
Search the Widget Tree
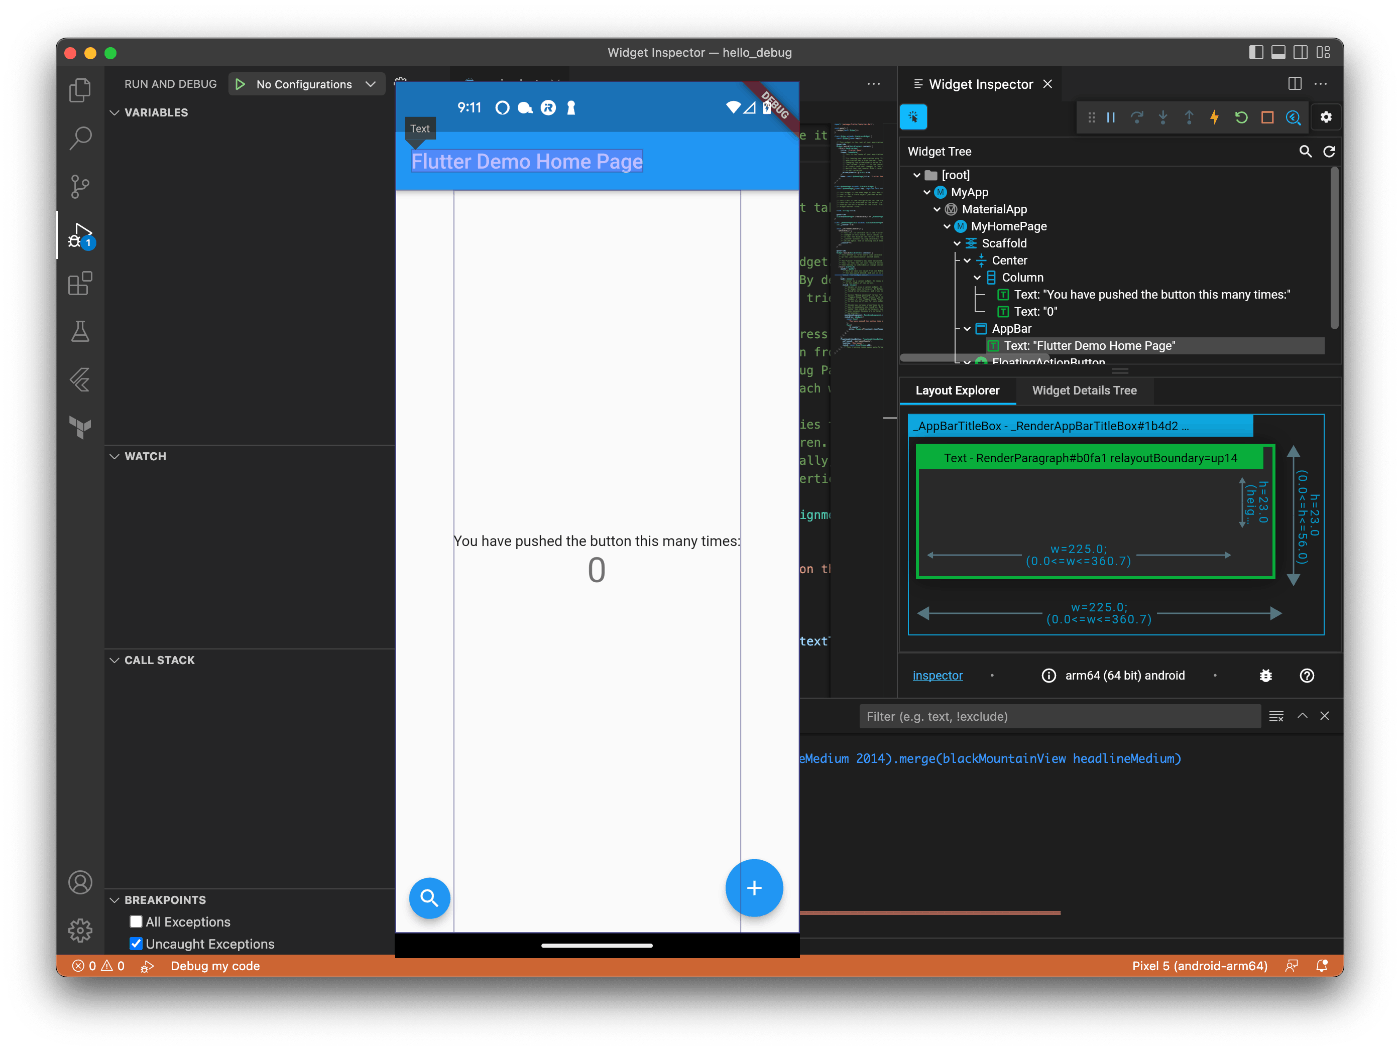click(x=1305, y=151)
